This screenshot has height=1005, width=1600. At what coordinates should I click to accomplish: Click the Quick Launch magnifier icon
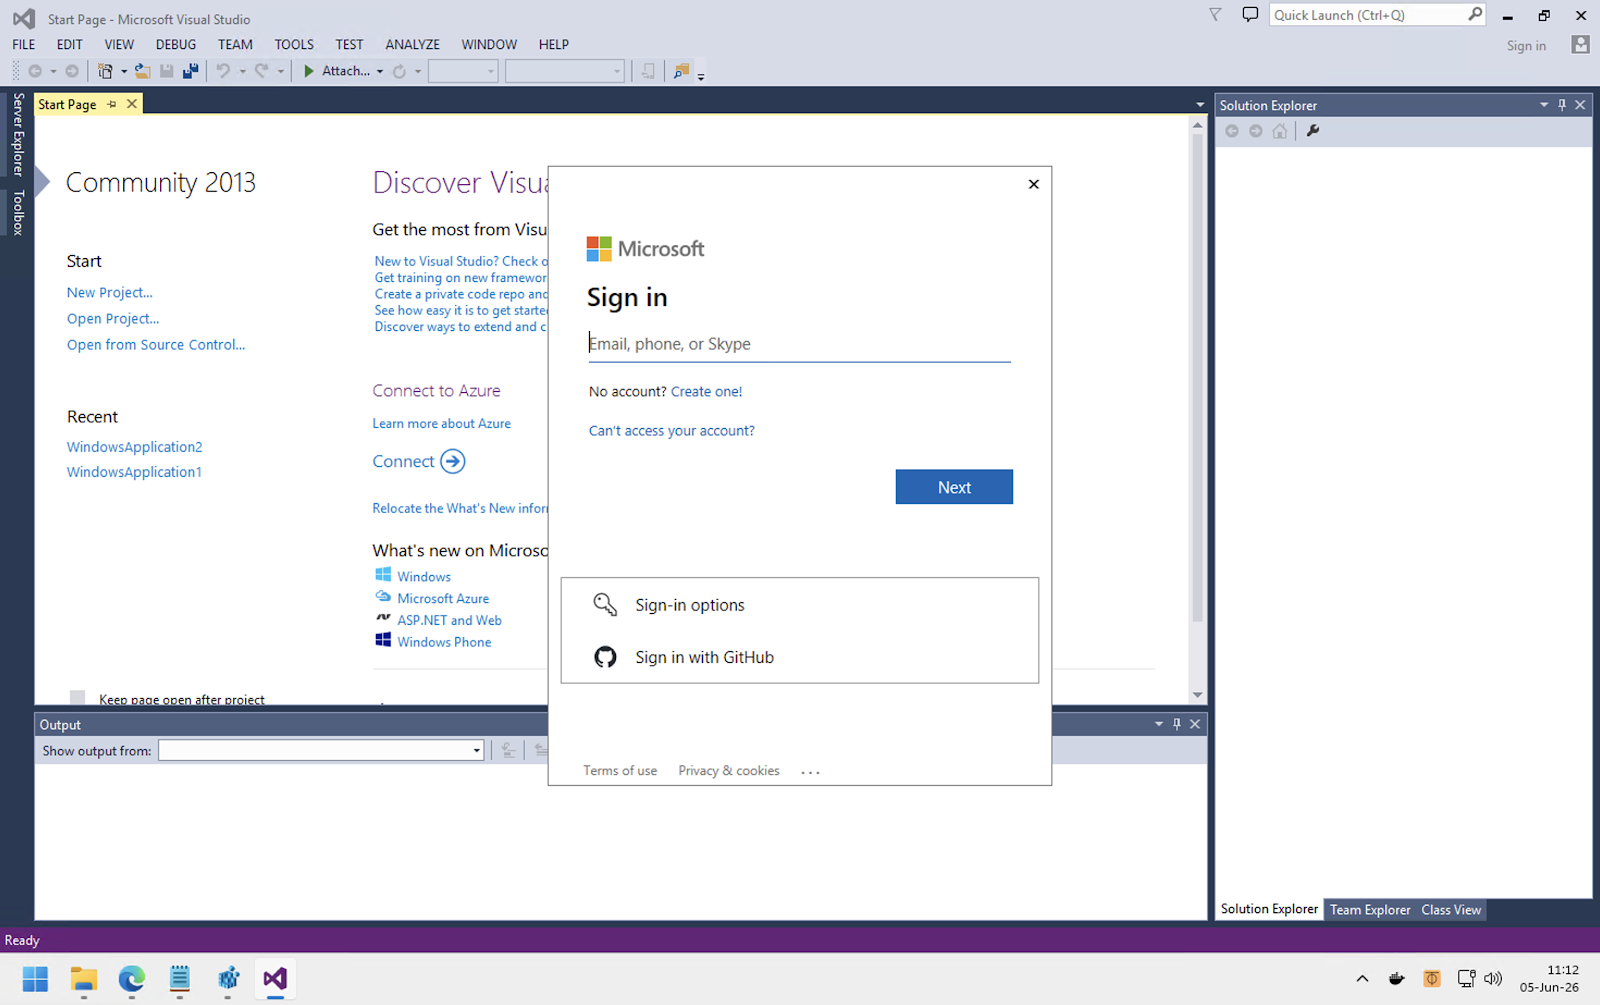coord(1475,14)
